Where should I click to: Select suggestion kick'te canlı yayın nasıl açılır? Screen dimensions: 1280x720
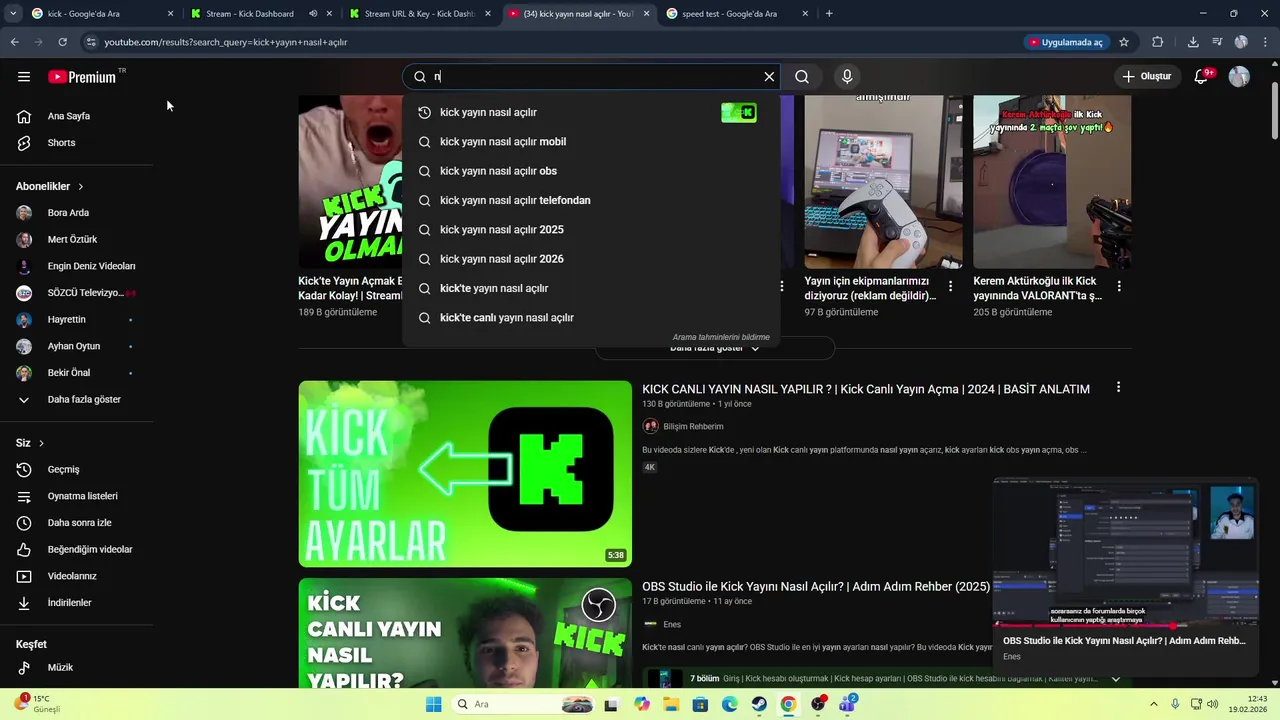590,318
